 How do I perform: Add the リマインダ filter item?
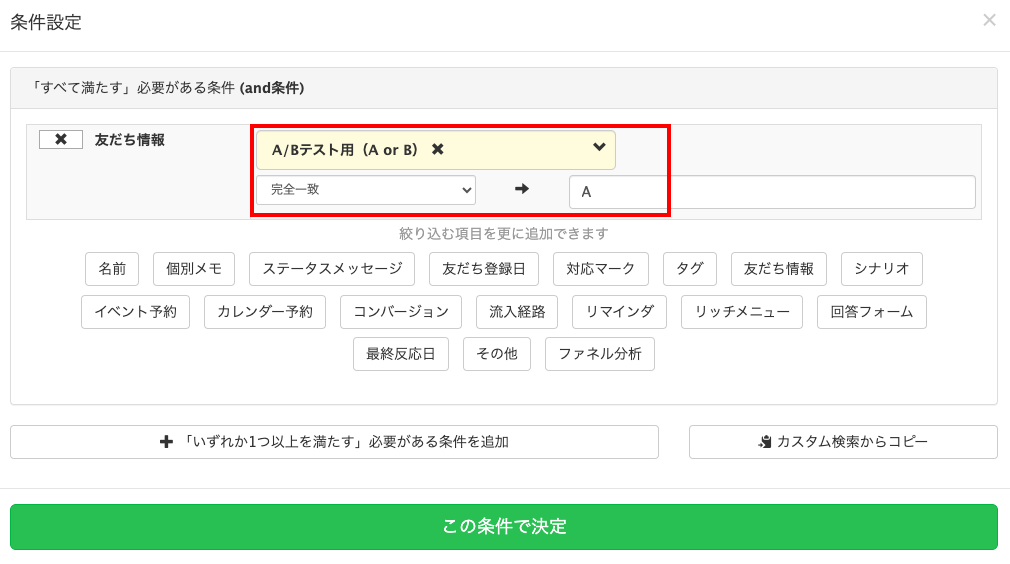(x=619, y=312)
